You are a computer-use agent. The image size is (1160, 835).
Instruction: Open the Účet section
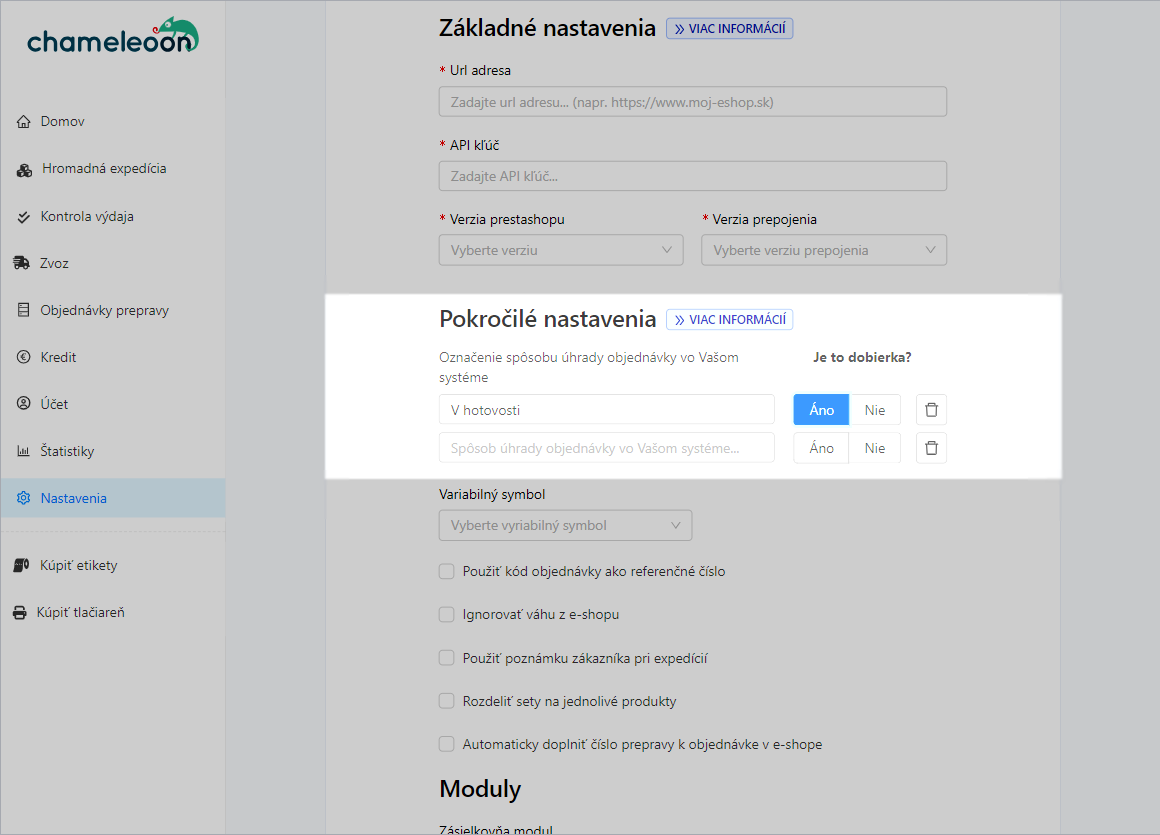tap(24, 404)
